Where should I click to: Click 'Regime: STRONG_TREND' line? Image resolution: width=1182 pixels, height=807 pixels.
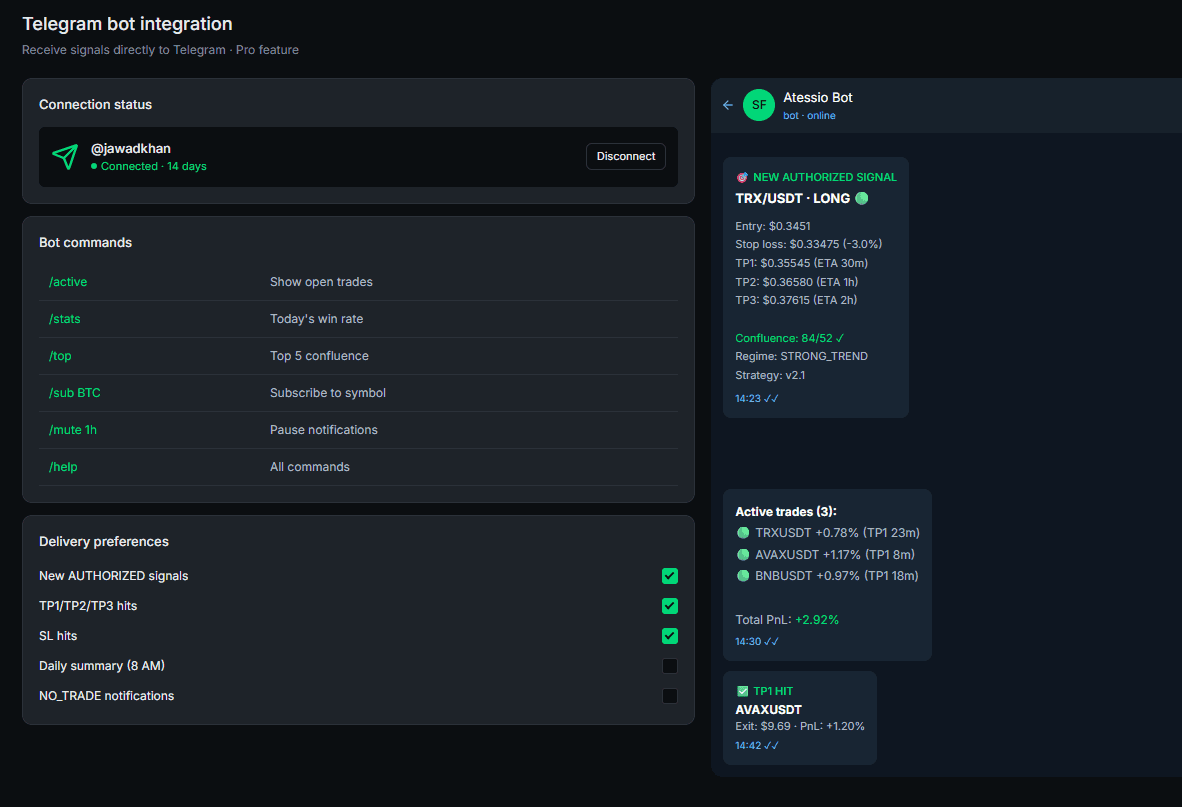[801, 356]
